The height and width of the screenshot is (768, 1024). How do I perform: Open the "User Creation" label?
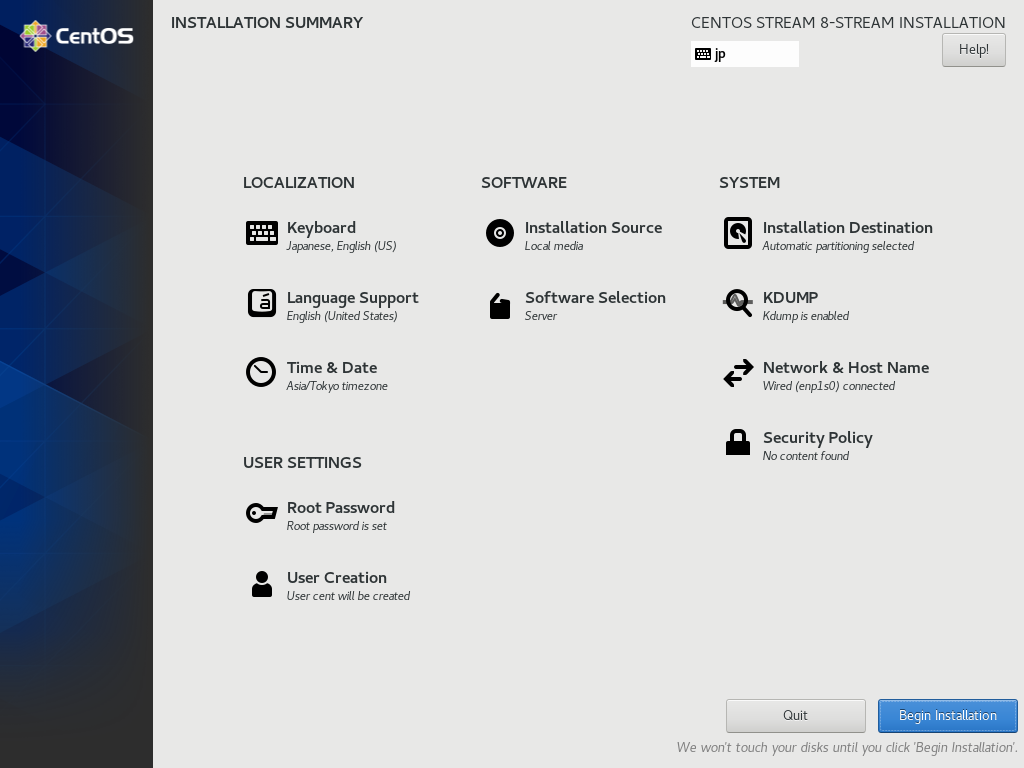(x=337, y=578)
